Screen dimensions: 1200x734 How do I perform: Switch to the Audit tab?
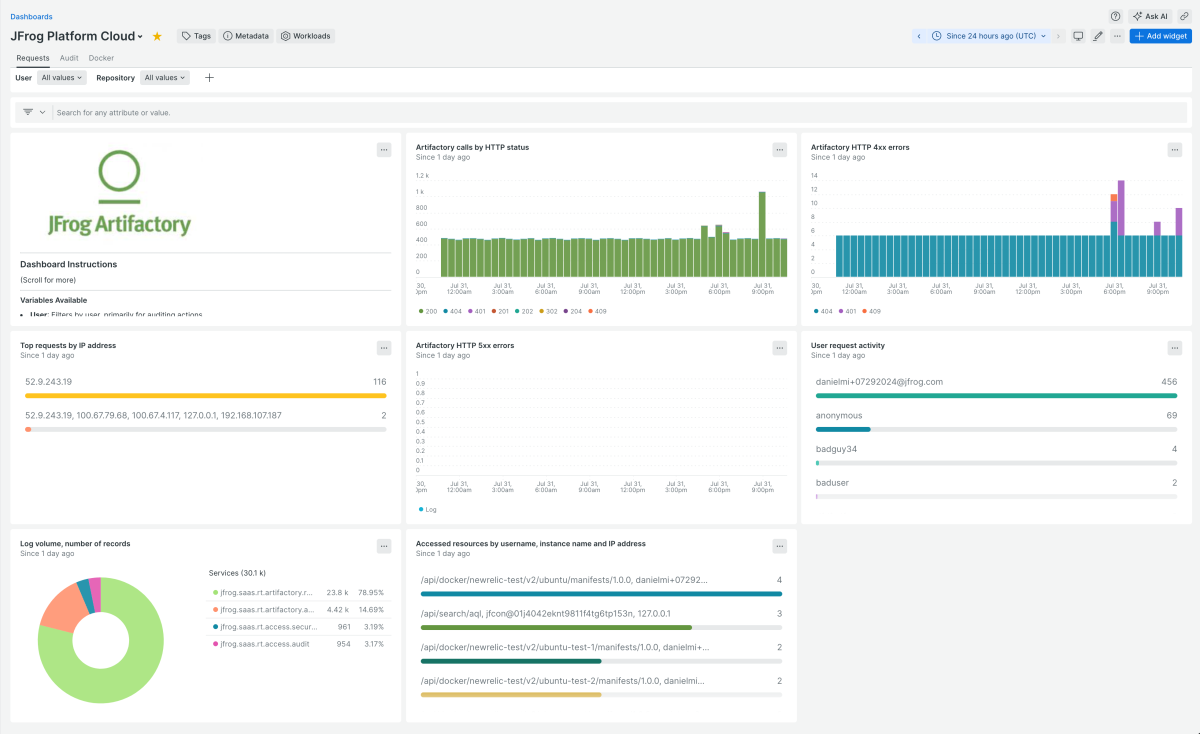(69, 58)
